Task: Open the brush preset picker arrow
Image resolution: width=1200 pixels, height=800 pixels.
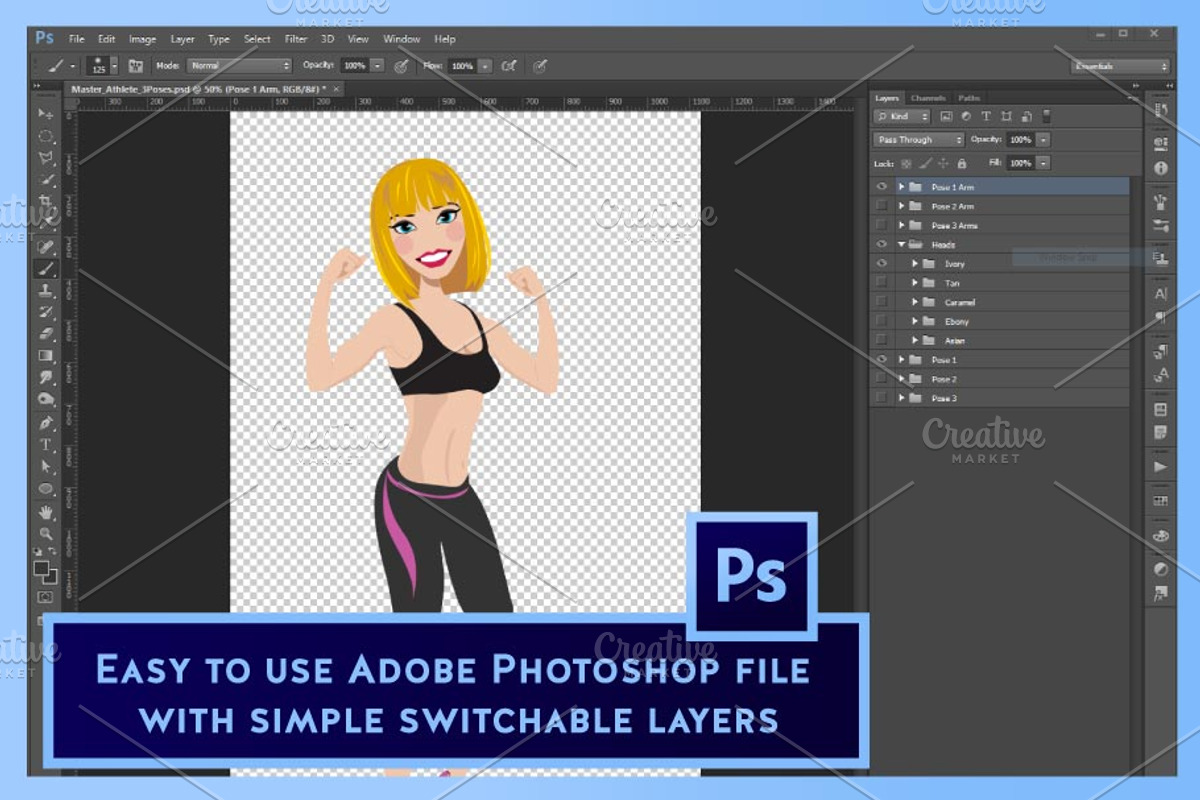Action: click(113, 66)
